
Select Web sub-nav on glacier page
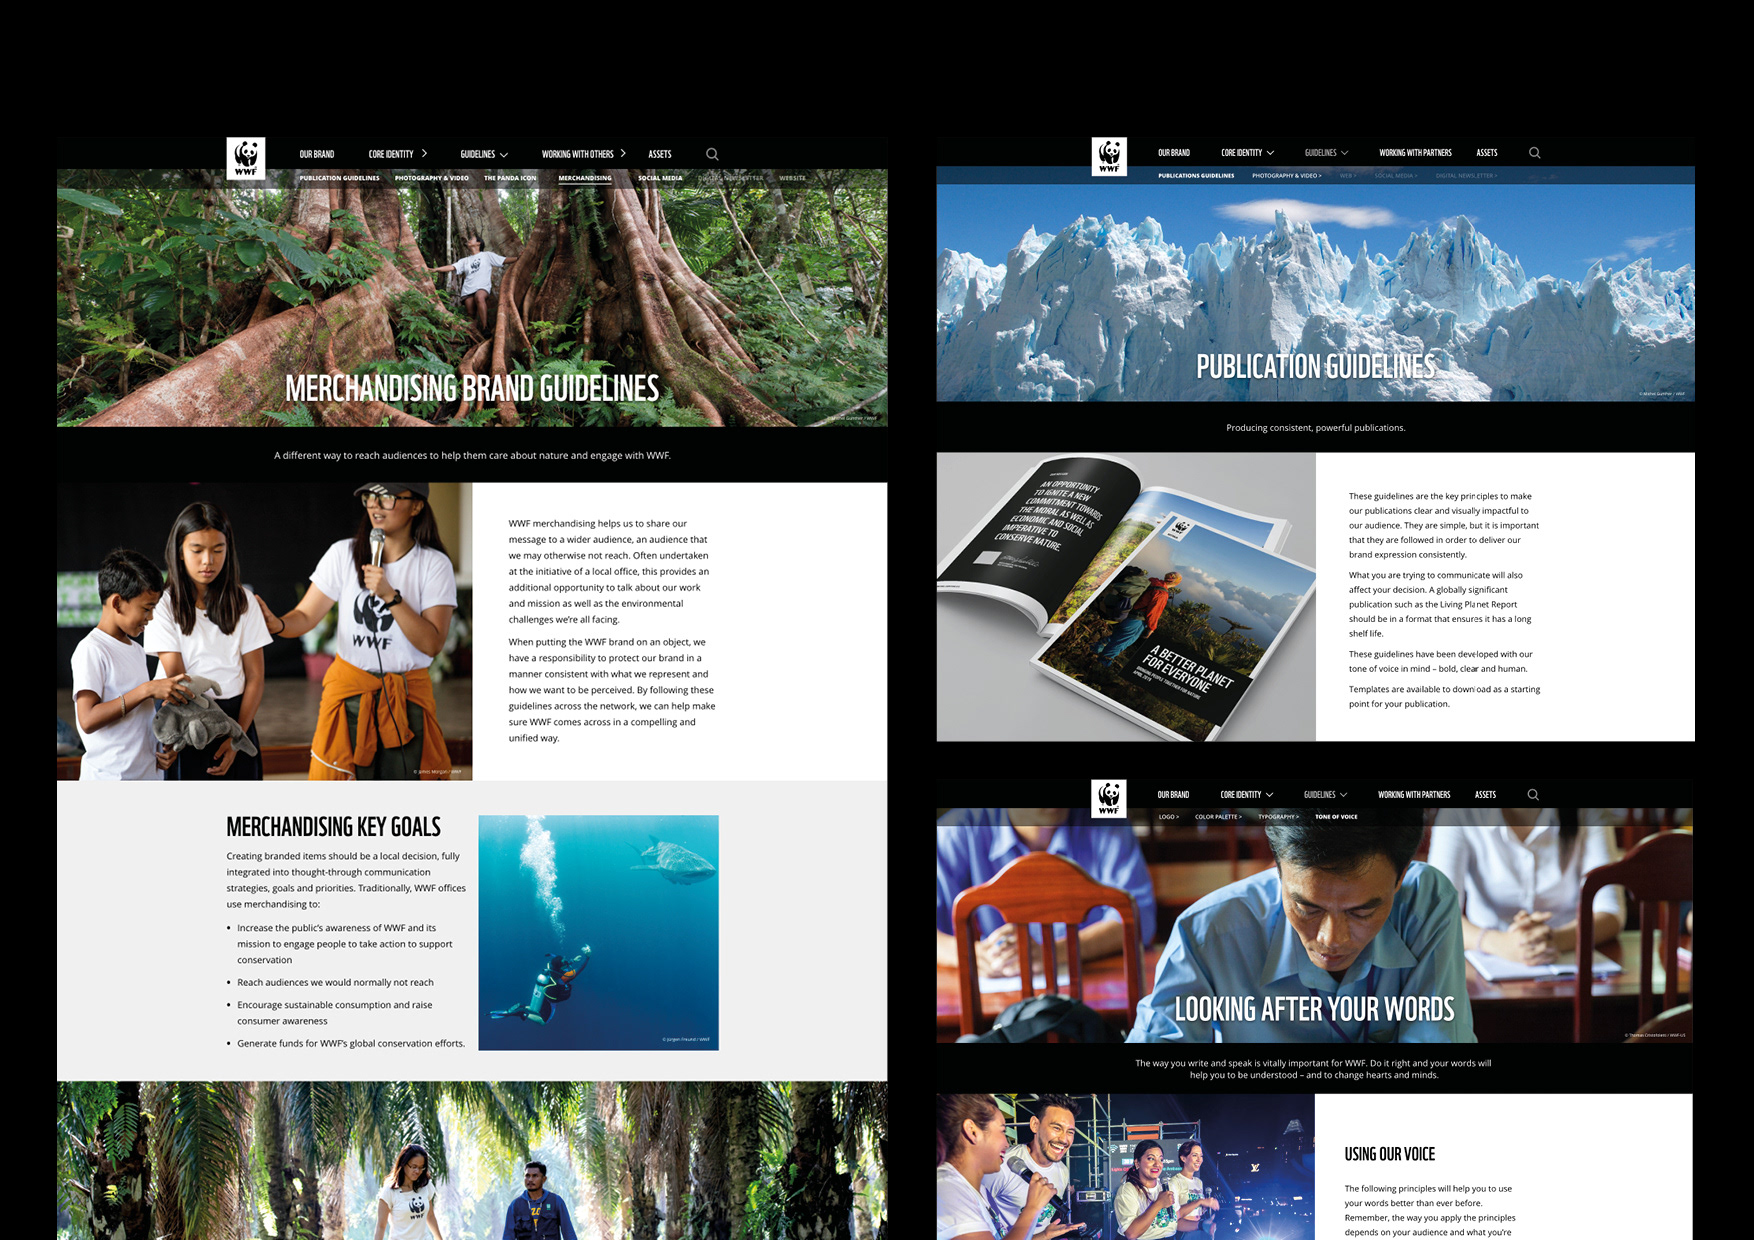point(1348,176)
